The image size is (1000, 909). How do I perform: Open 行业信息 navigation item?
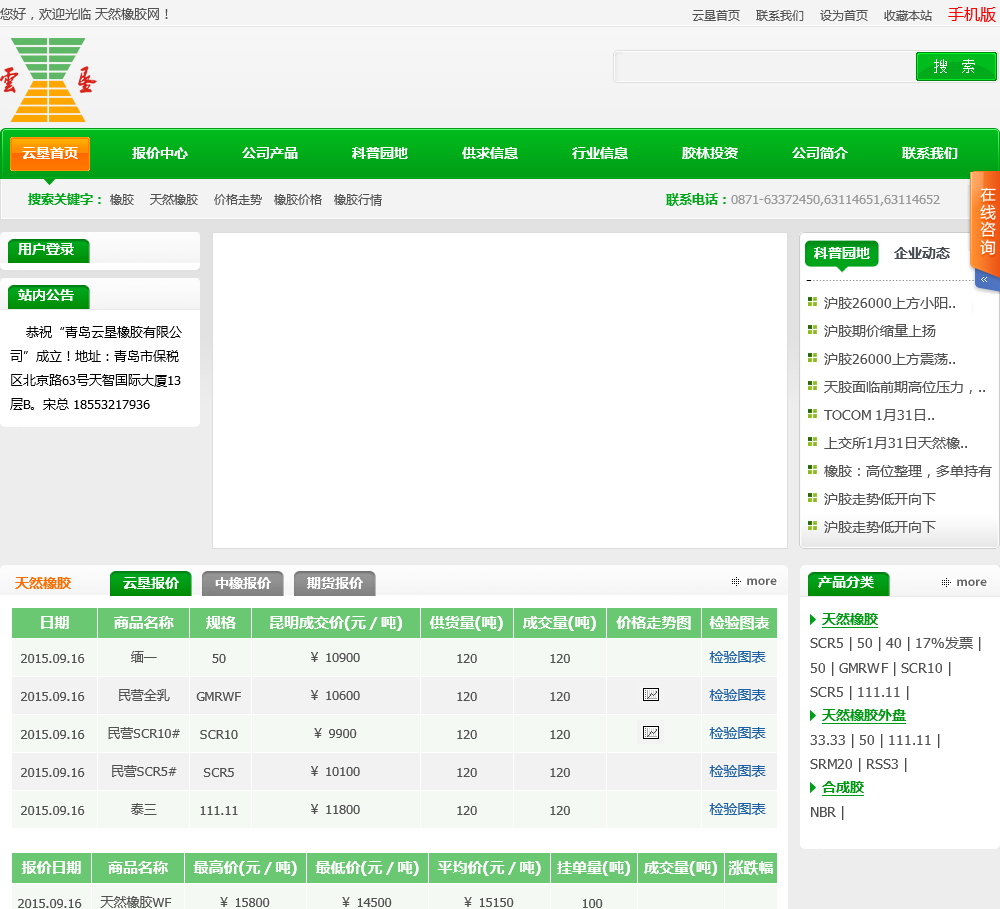[x=599, y=153]
